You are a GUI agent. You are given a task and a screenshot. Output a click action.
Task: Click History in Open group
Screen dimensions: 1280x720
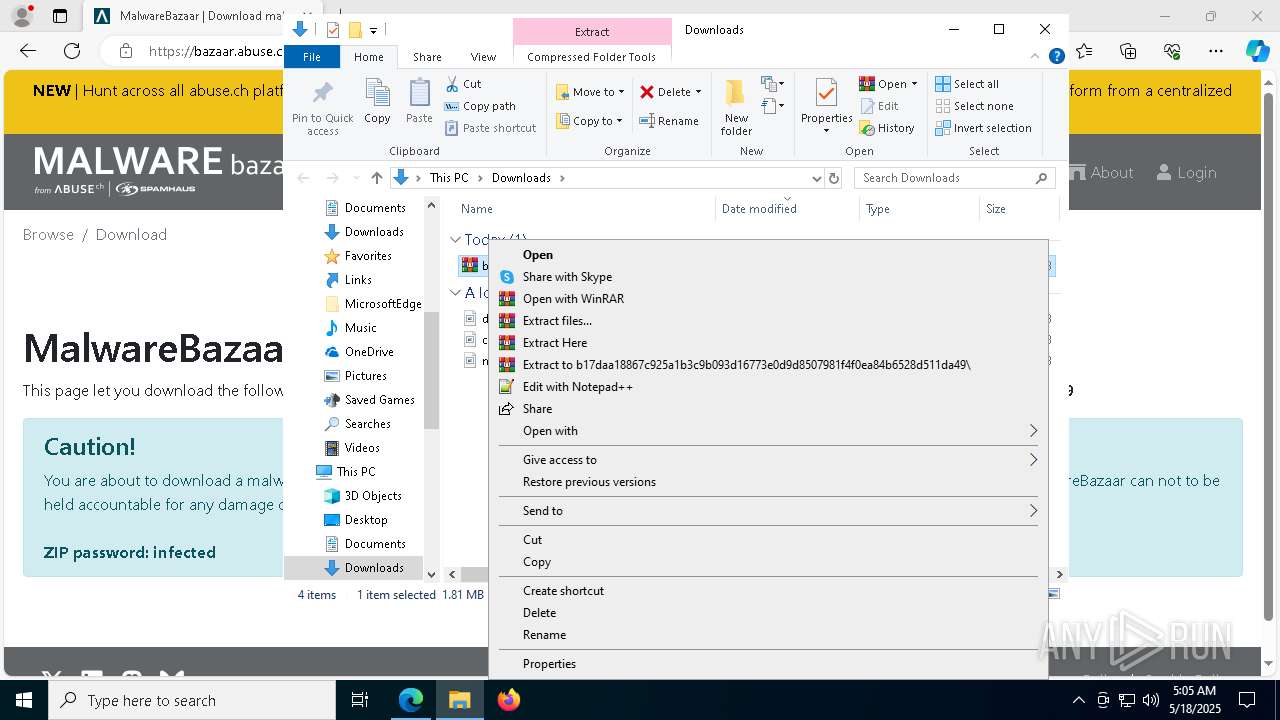tap(887, 128)
